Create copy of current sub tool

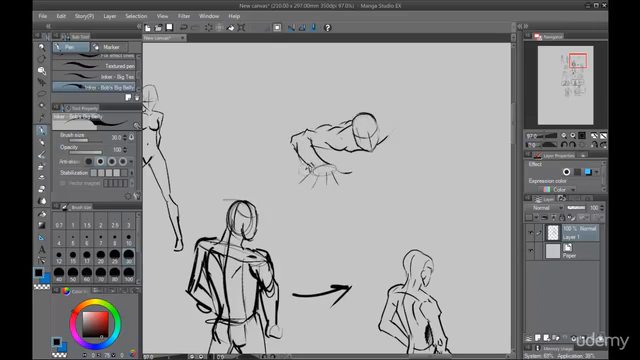tap(128, 98)
